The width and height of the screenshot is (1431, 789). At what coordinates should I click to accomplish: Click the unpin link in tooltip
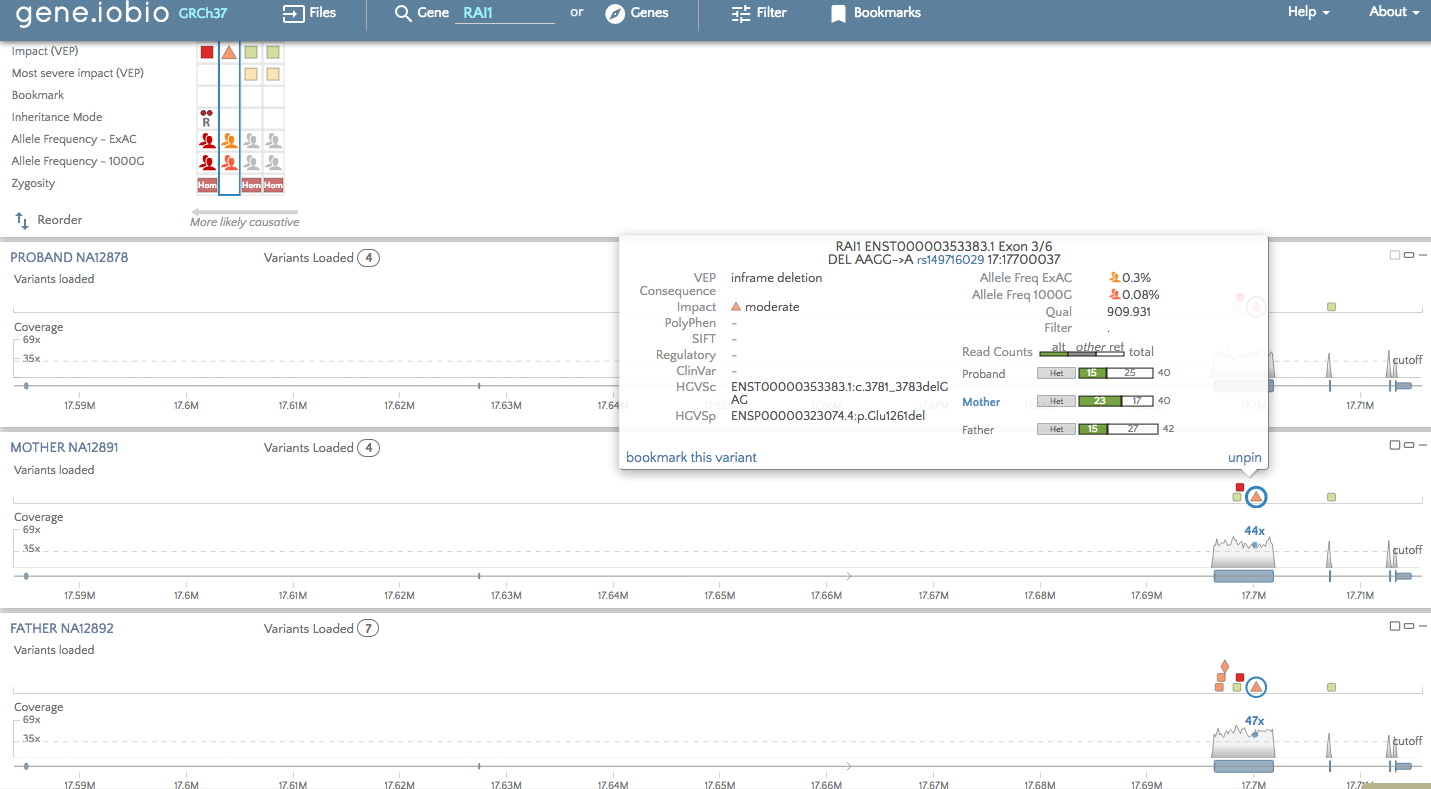(1244, 458)
